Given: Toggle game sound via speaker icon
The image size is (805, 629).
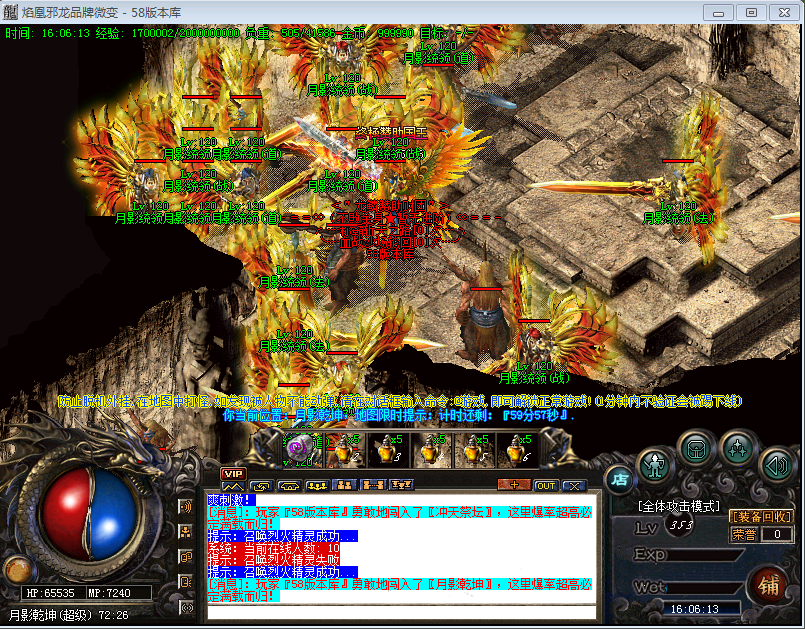Looking at the screenshot, I should (x=777, y=466).
